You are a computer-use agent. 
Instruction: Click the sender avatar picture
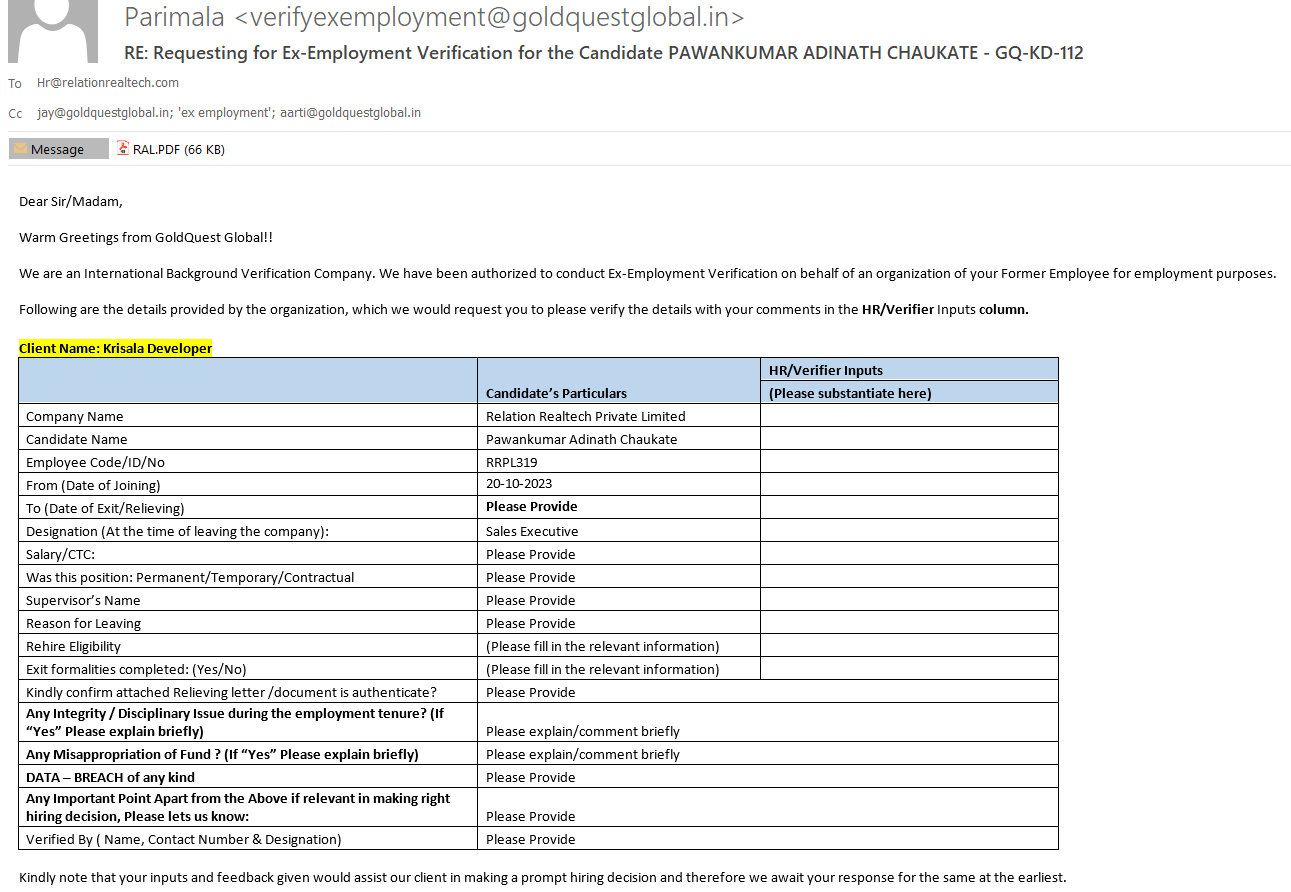53,31
